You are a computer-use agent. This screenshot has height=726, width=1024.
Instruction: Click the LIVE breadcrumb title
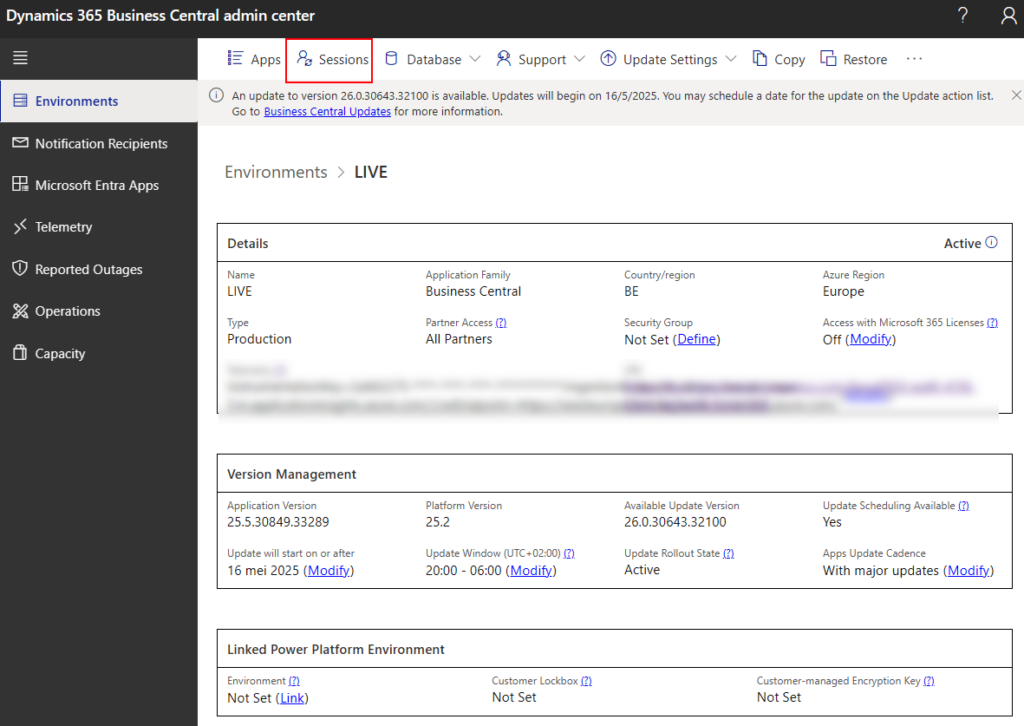[x=371, y=172]
